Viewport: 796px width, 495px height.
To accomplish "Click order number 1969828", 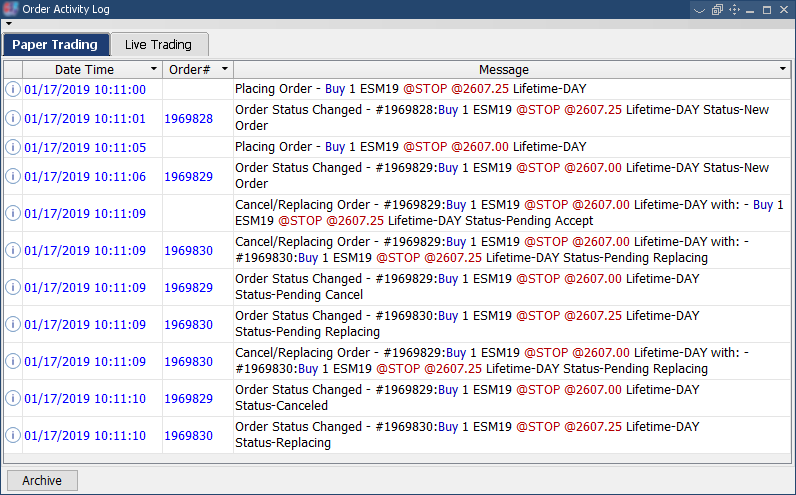I will coord(188,118).
